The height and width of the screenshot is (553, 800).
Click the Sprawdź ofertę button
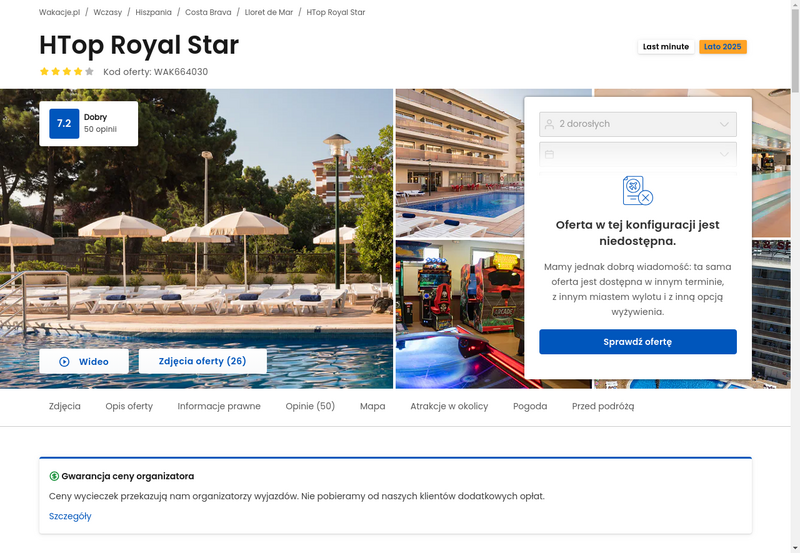pos(638,342)
